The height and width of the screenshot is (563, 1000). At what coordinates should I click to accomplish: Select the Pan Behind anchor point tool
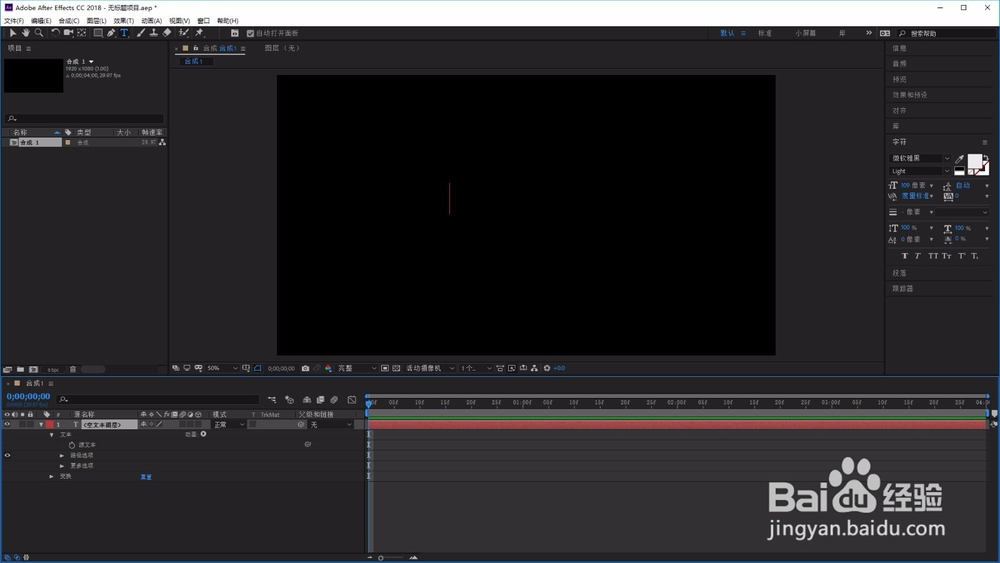[82, 33]
